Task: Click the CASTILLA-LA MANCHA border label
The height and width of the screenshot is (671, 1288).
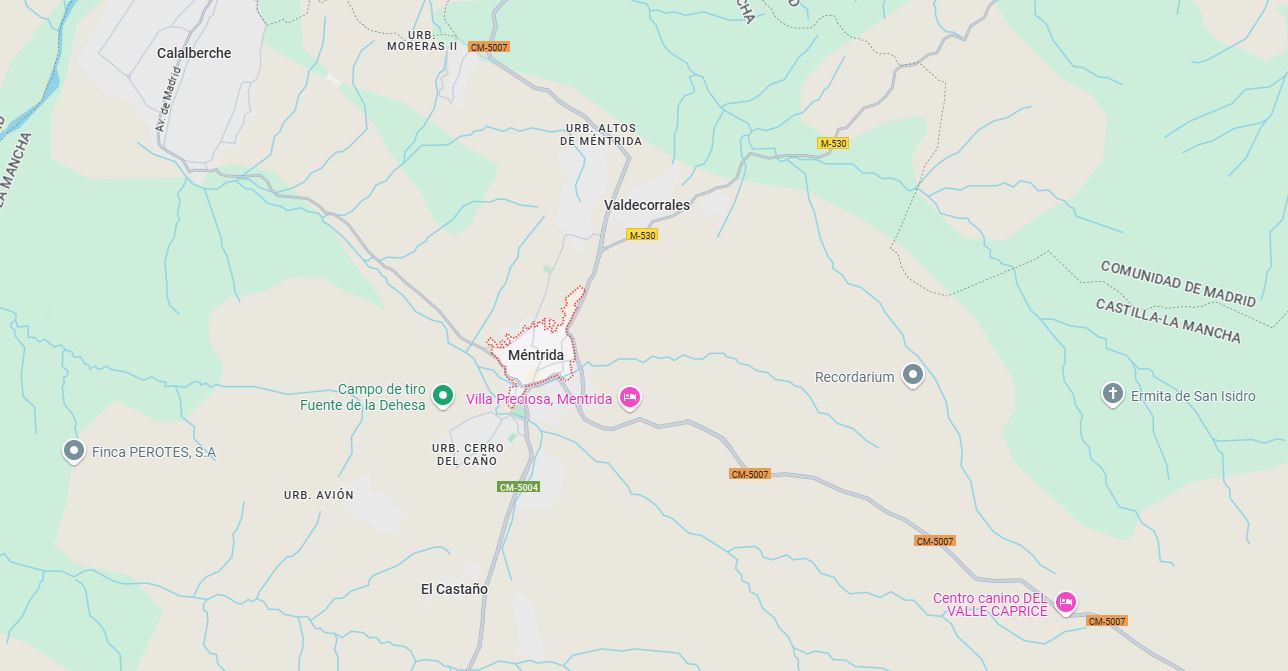Action: [x=1168, y=320]
